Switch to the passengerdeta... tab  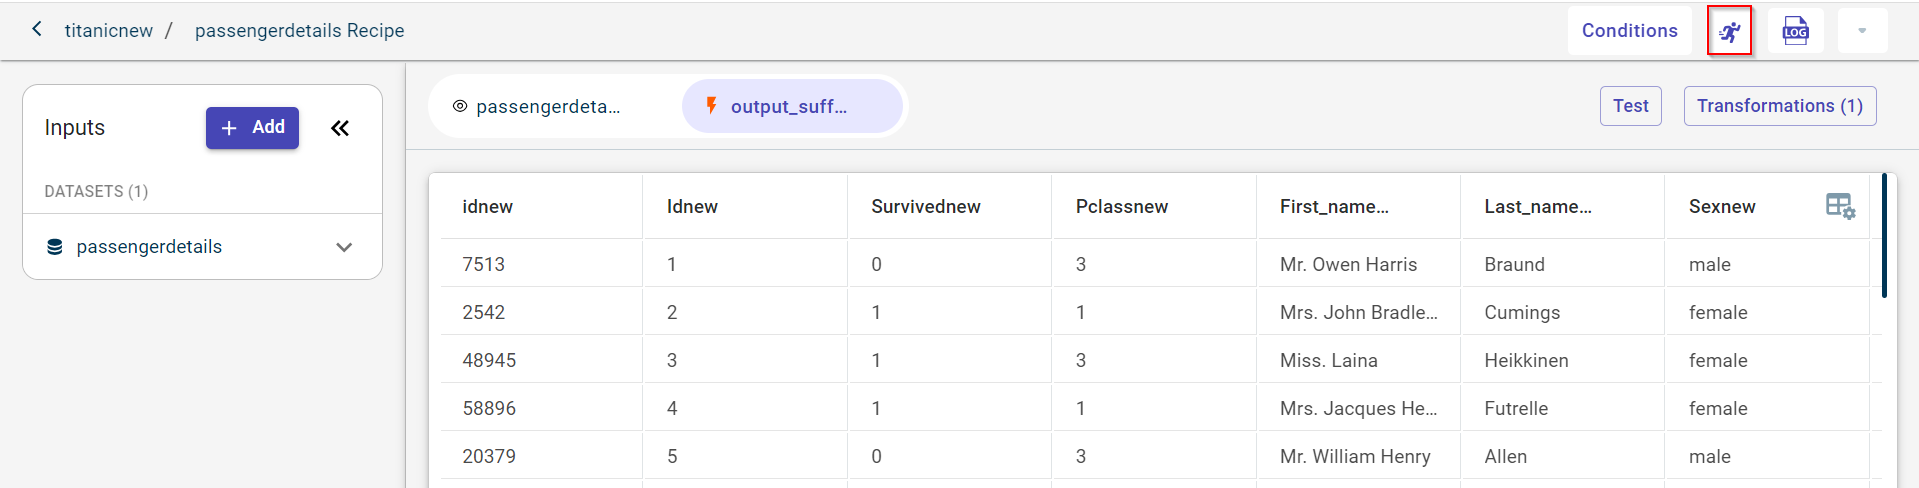[x=547, y=107]
